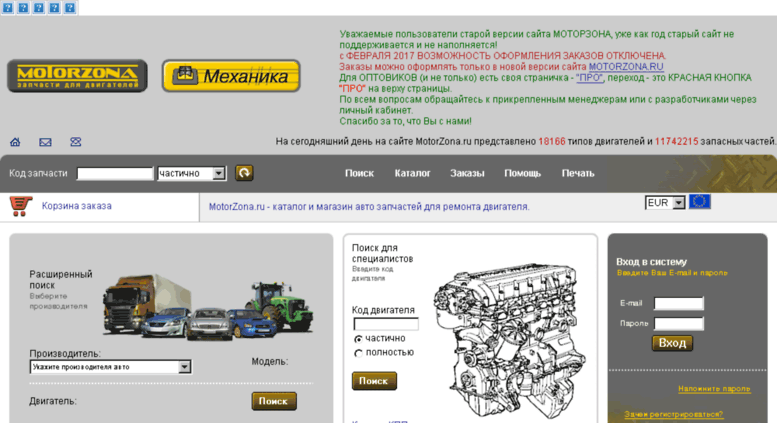This screenshot has height=423, width=777.
Task: Select the 'частично' radio button
Action: (358, 339)
